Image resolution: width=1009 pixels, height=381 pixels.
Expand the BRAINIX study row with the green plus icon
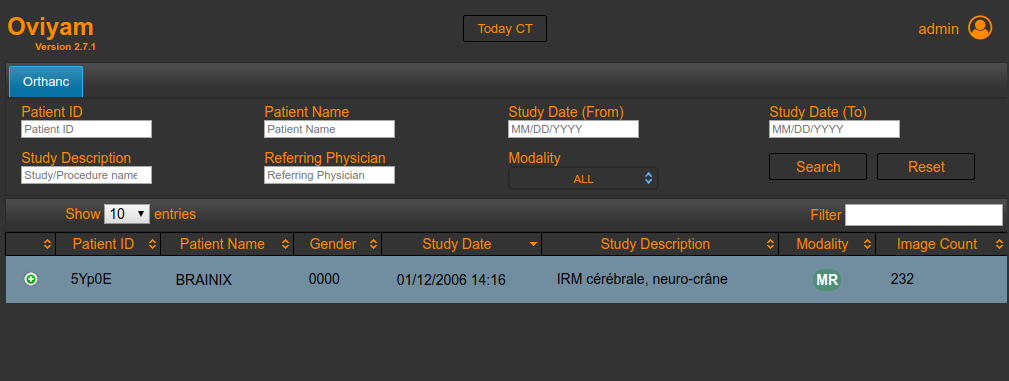[31, 279]
